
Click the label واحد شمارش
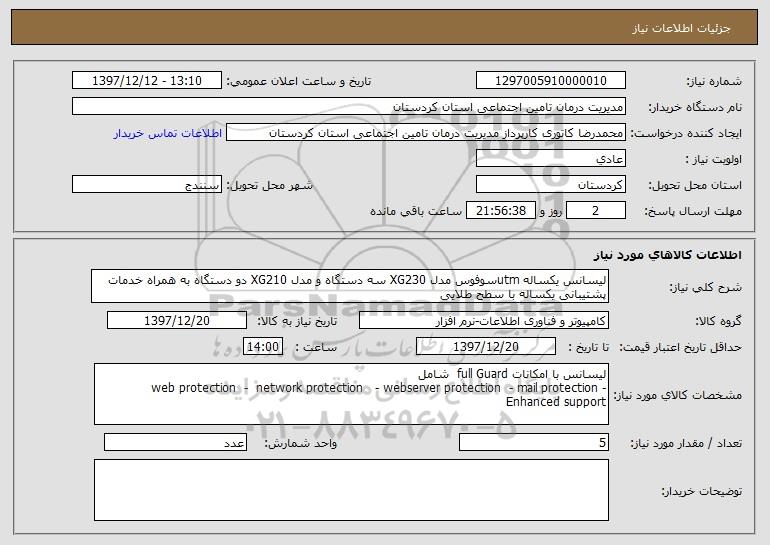[x=301, y=444]
